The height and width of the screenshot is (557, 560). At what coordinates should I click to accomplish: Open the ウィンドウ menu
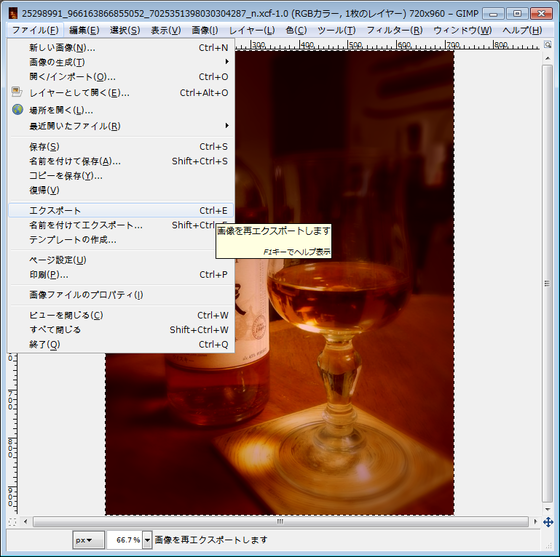(462, 30)
